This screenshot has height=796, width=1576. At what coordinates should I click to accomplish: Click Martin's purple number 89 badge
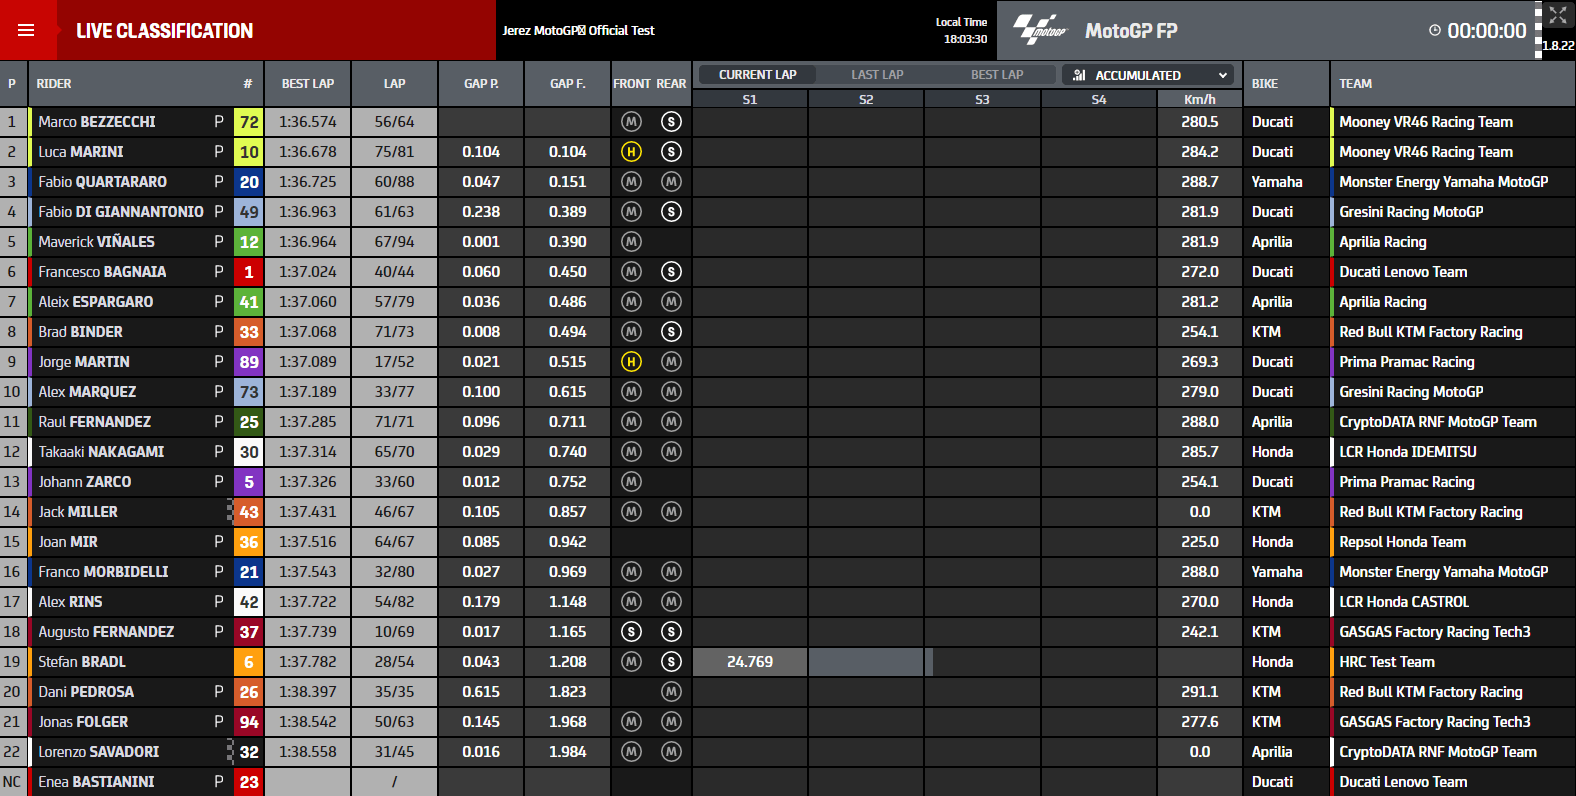click(249, 362)
